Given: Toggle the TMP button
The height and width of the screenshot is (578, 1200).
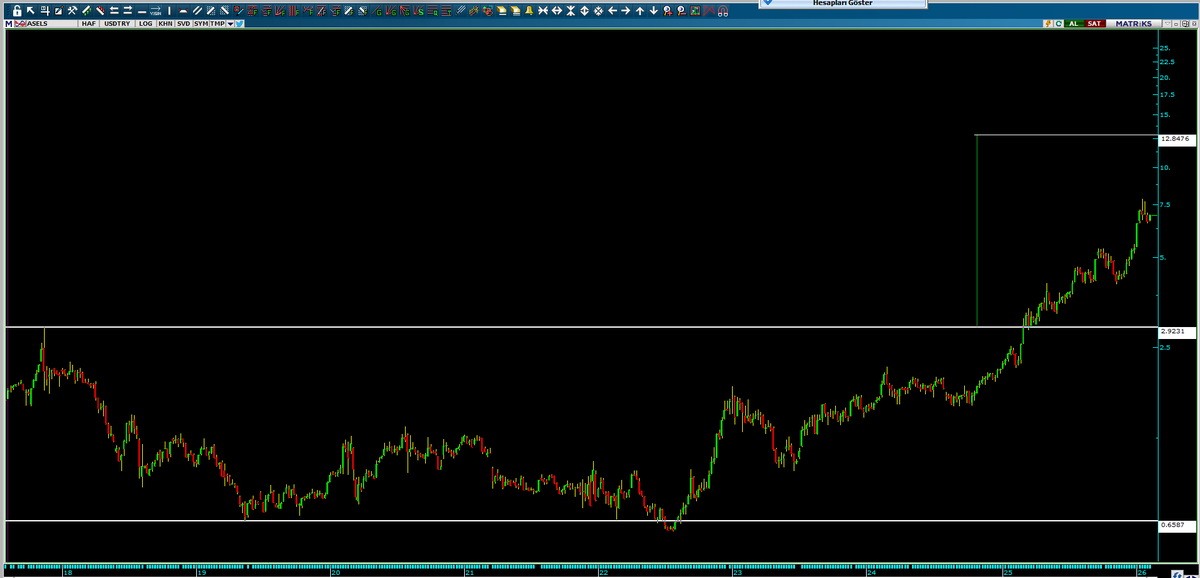Looking at the screenshot, I should click(217, 23).
